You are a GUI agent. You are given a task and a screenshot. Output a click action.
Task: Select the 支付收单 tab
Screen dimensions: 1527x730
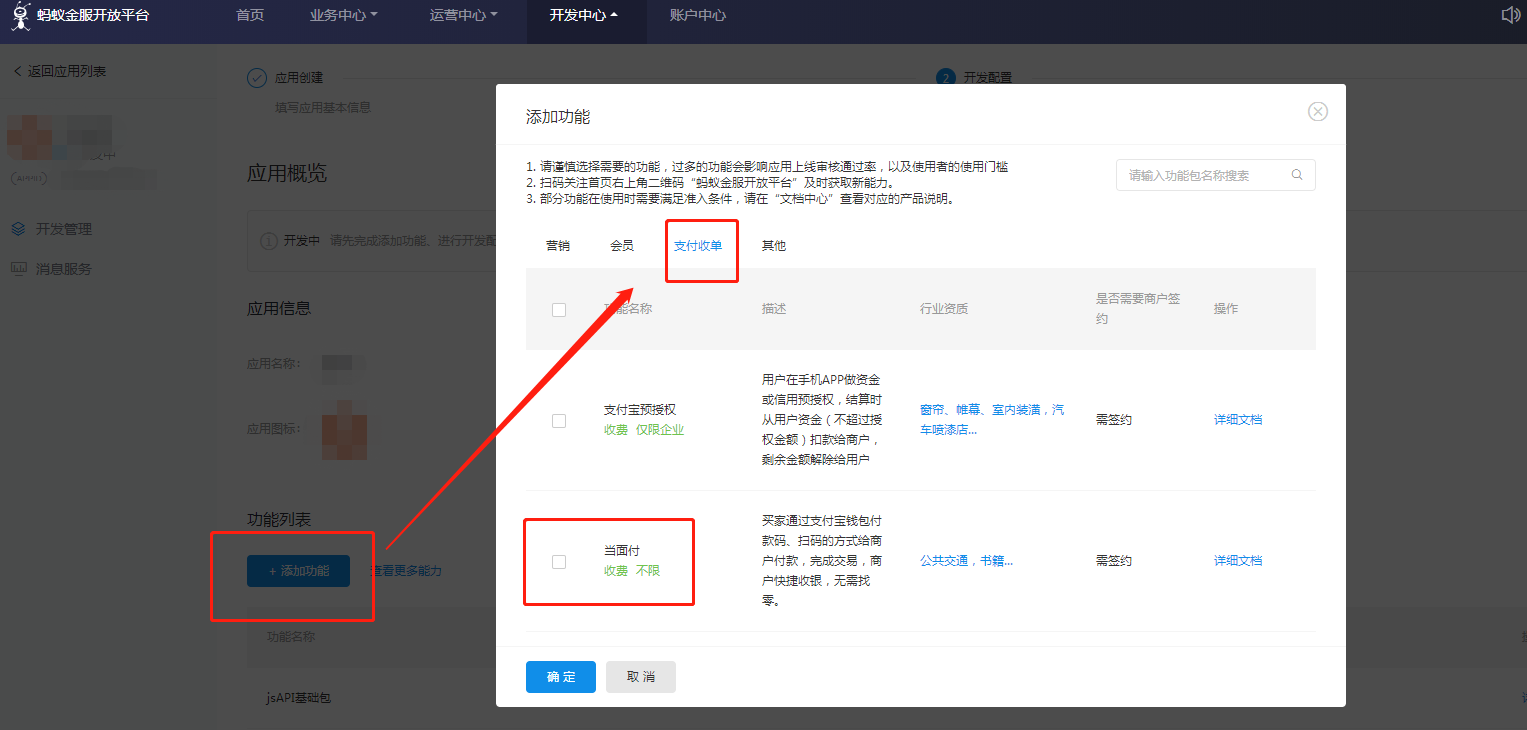click(x=698, y=246)
